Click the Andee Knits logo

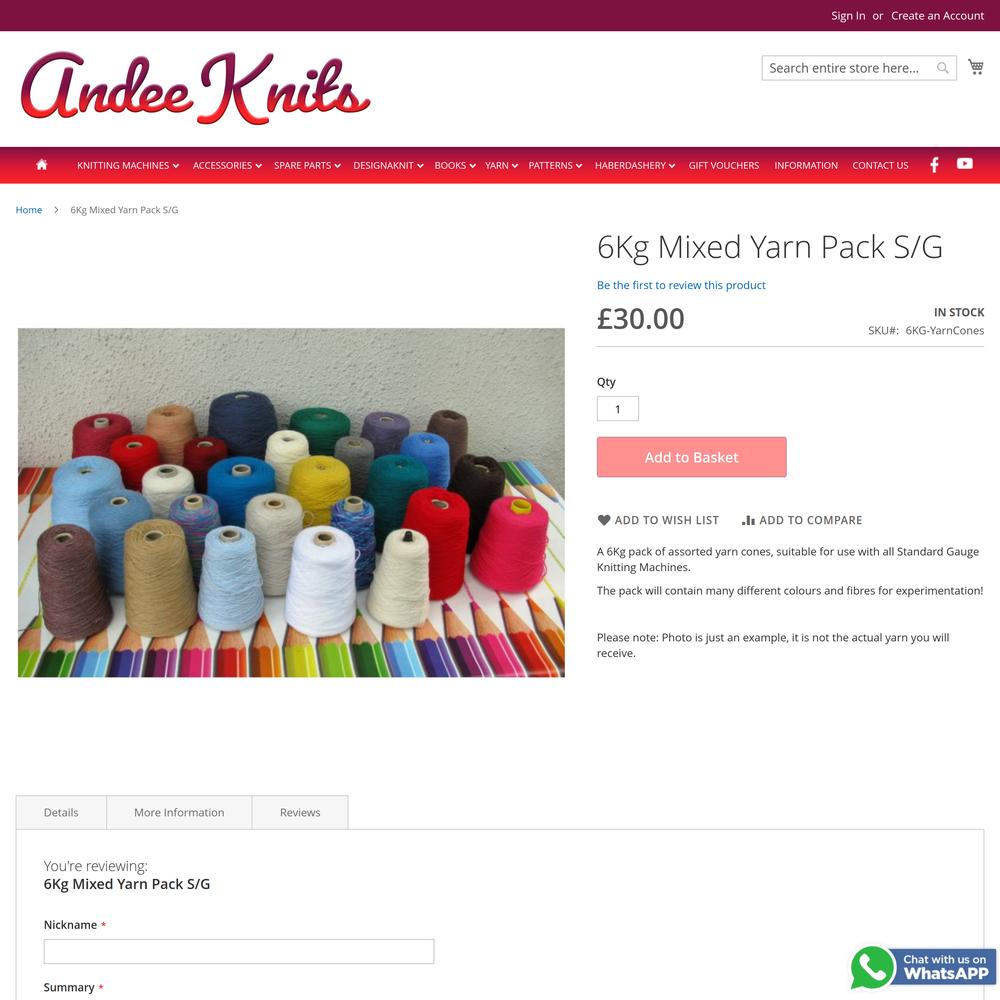tap(195, 88)
